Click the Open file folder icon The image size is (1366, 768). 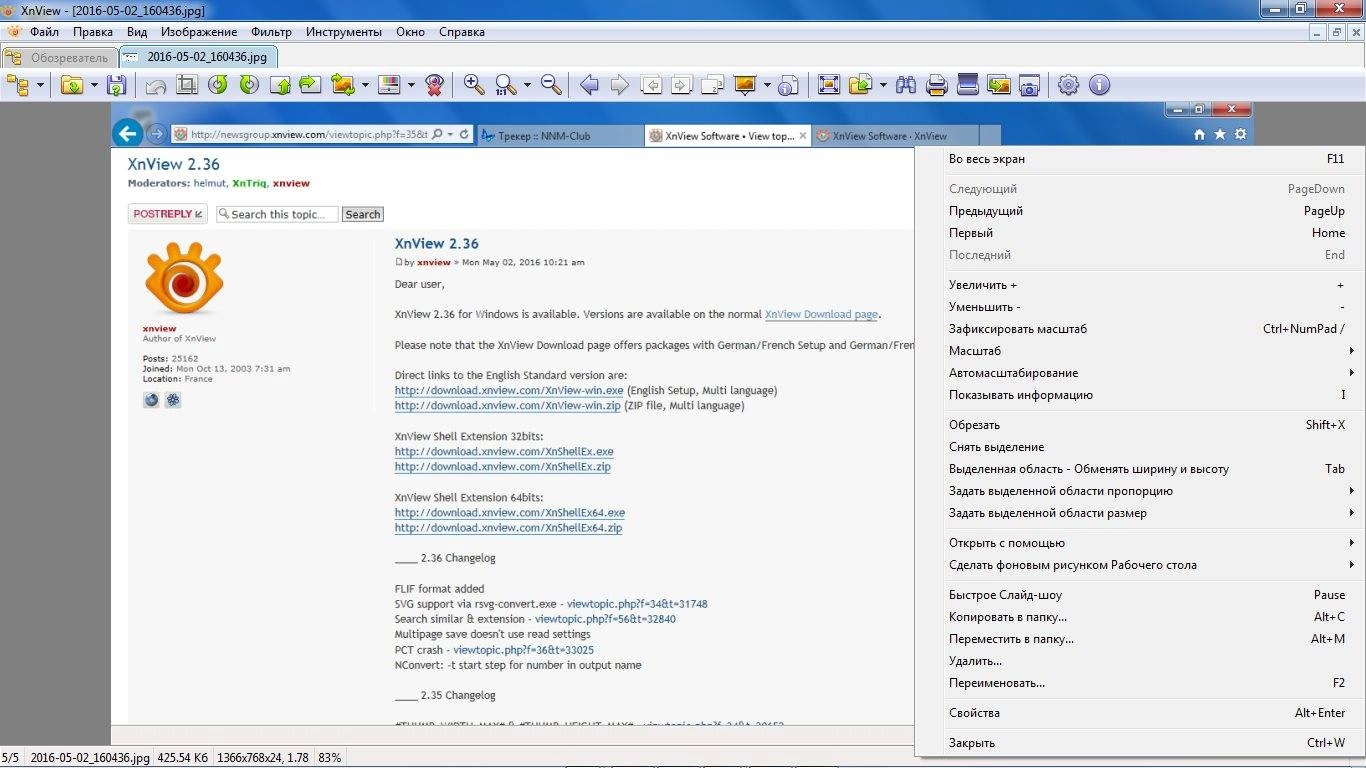click(71, 86)
